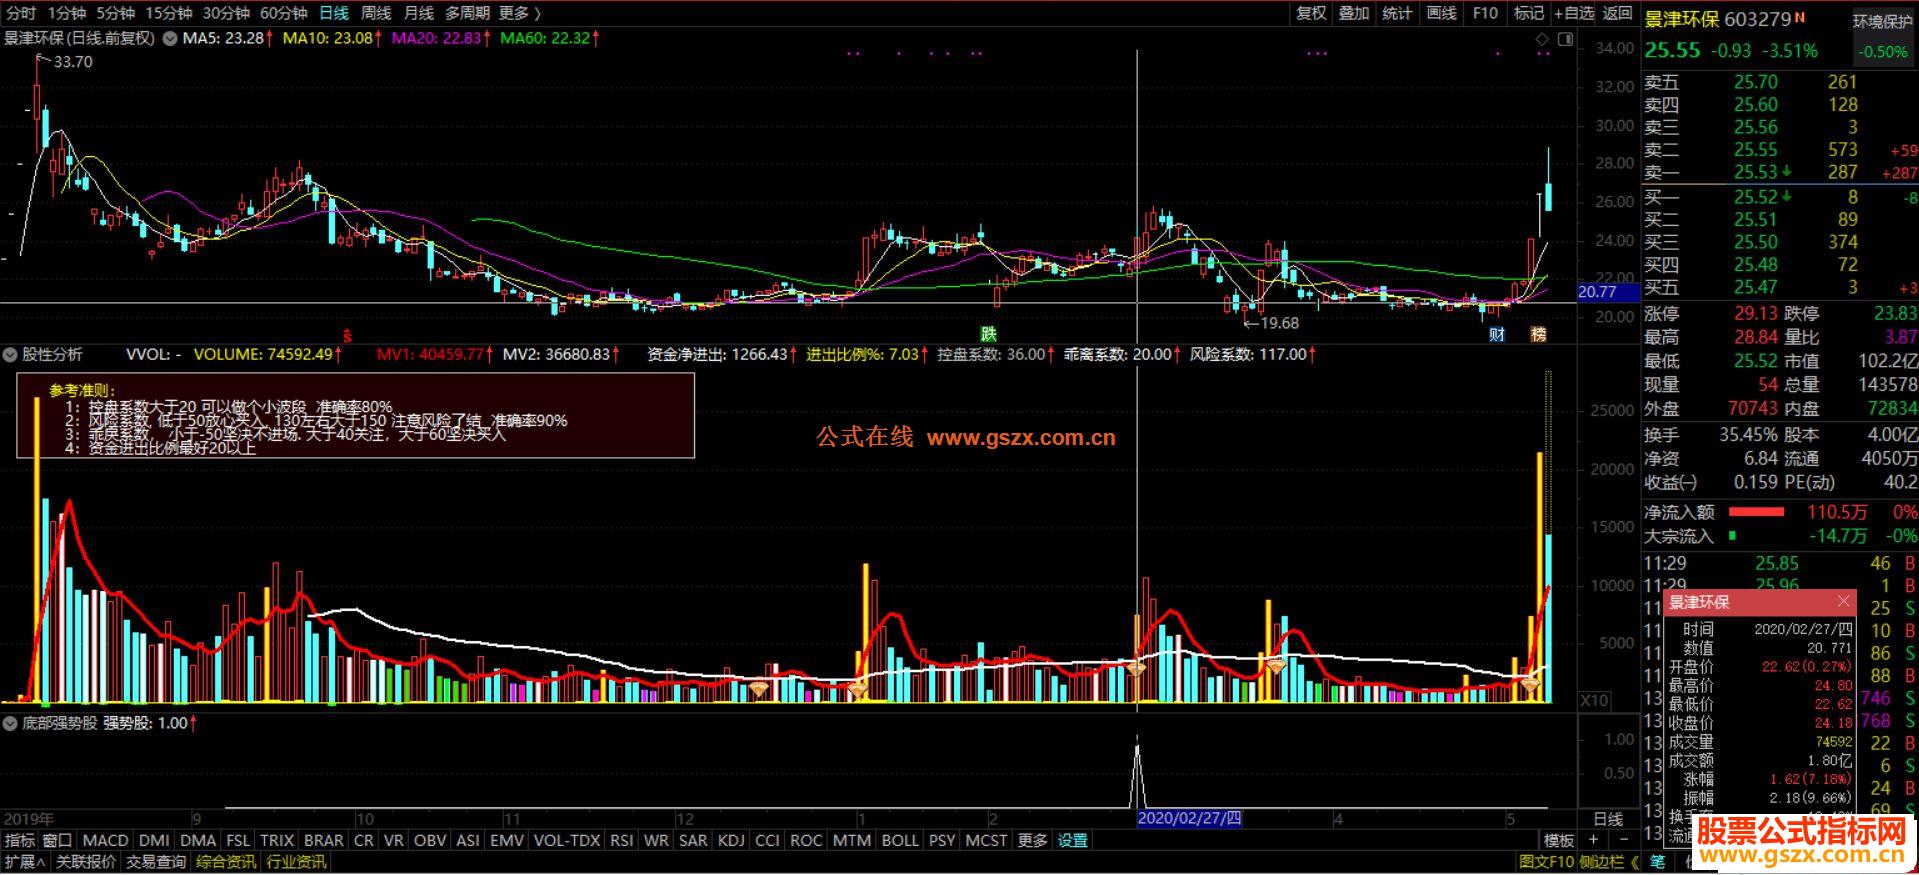Switch to the 30分钟 period tab
Viewport: 1919px width, 875px height.
226,13
